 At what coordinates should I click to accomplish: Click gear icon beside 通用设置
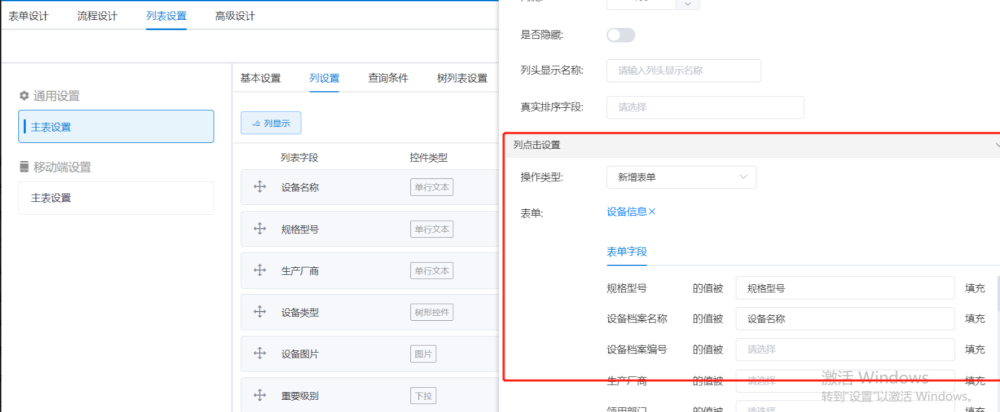coord(24,96)
